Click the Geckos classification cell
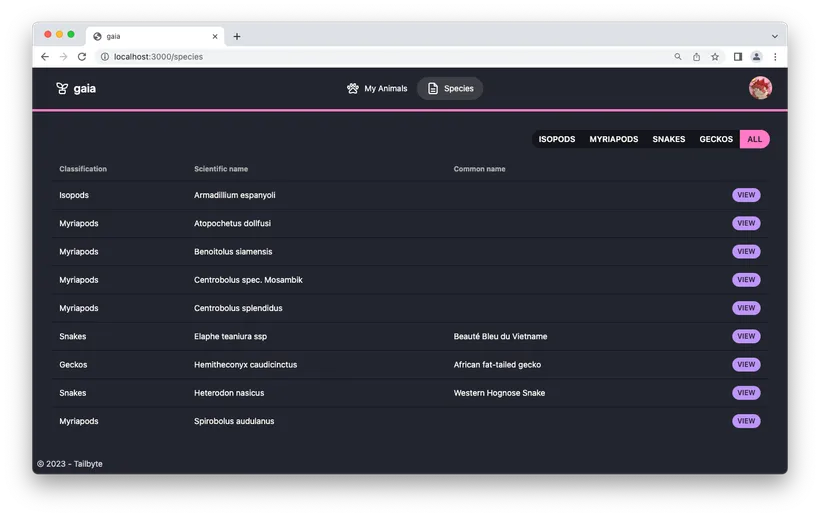820x517 pixels. (73, 364)
